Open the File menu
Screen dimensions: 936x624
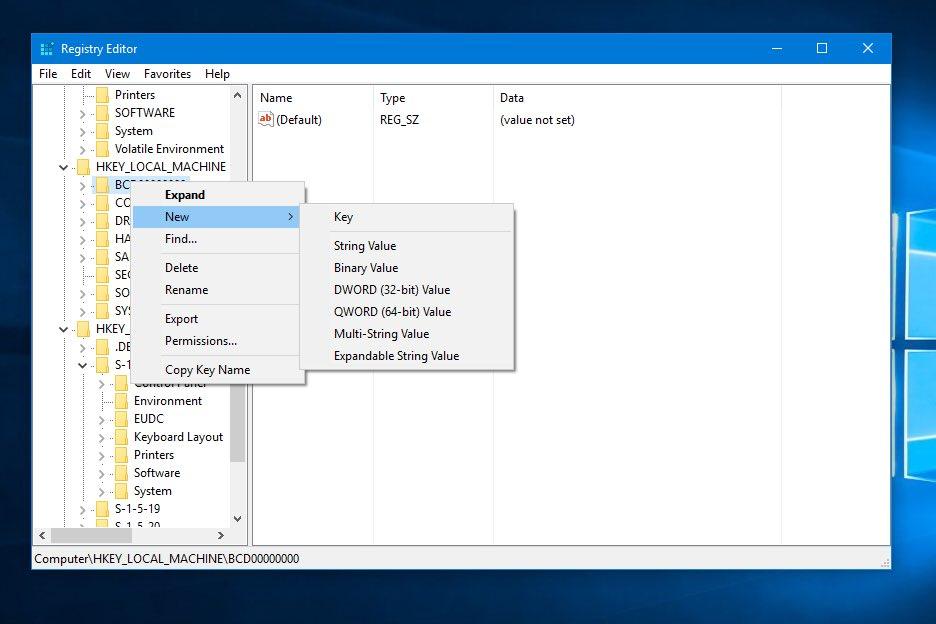coord(48,74)
